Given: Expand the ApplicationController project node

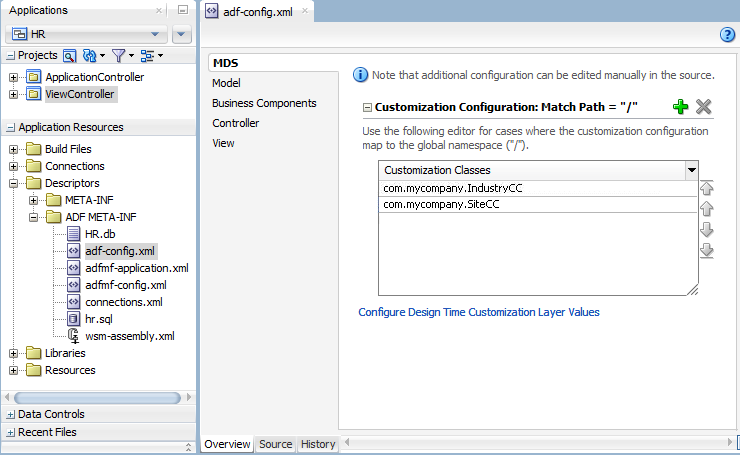Looking at the screenshot, I should [x=13, y=77].
